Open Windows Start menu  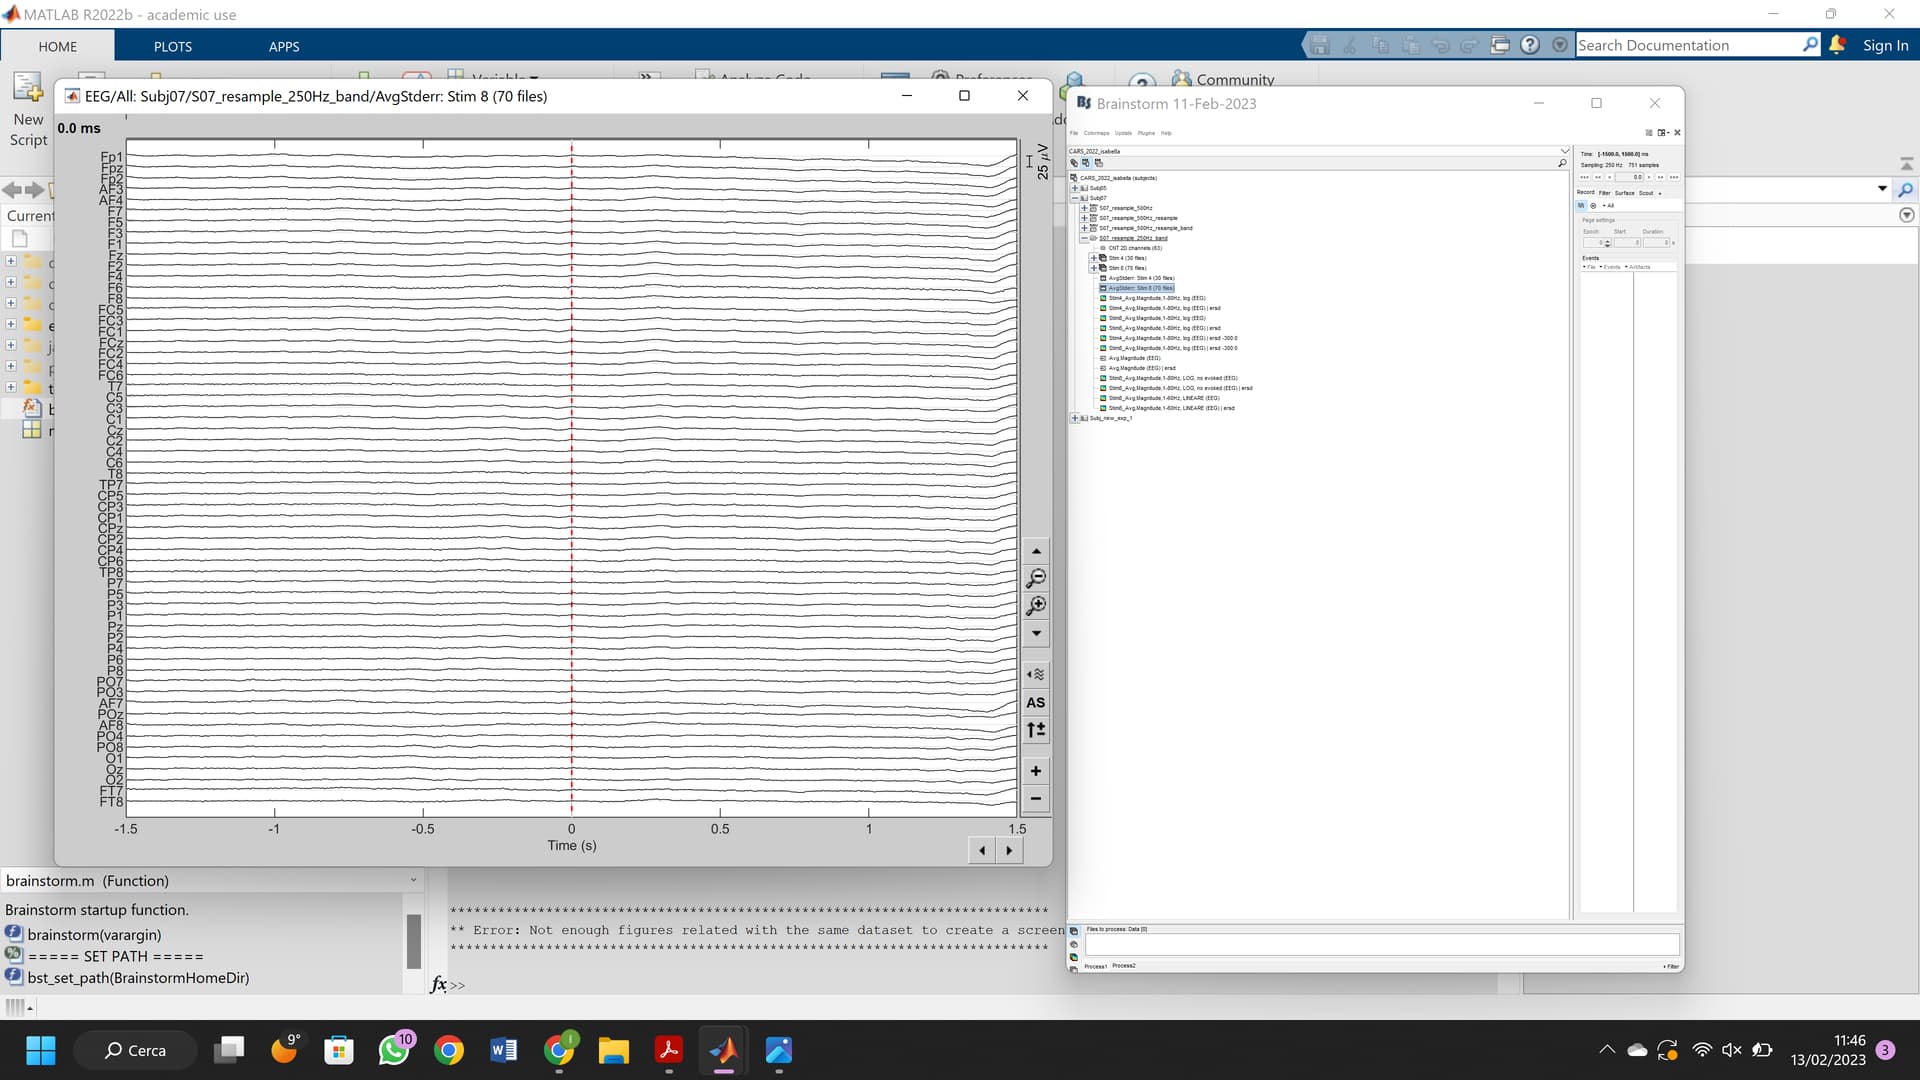click(x=41, y=1050)
